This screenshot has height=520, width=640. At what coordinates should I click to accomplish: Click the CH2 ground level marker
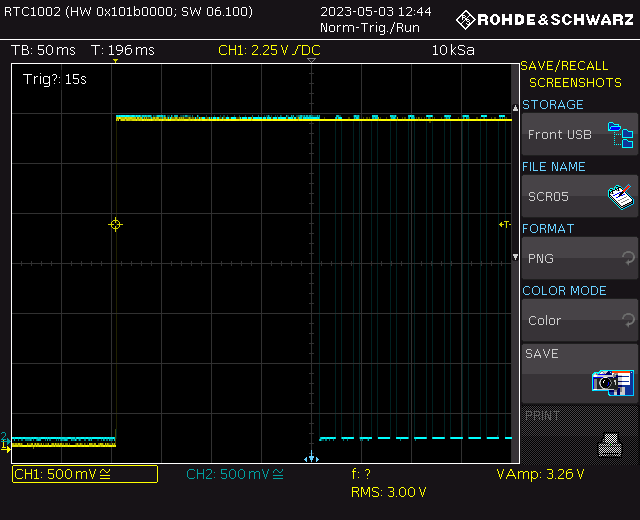click(x=5, y=438)
